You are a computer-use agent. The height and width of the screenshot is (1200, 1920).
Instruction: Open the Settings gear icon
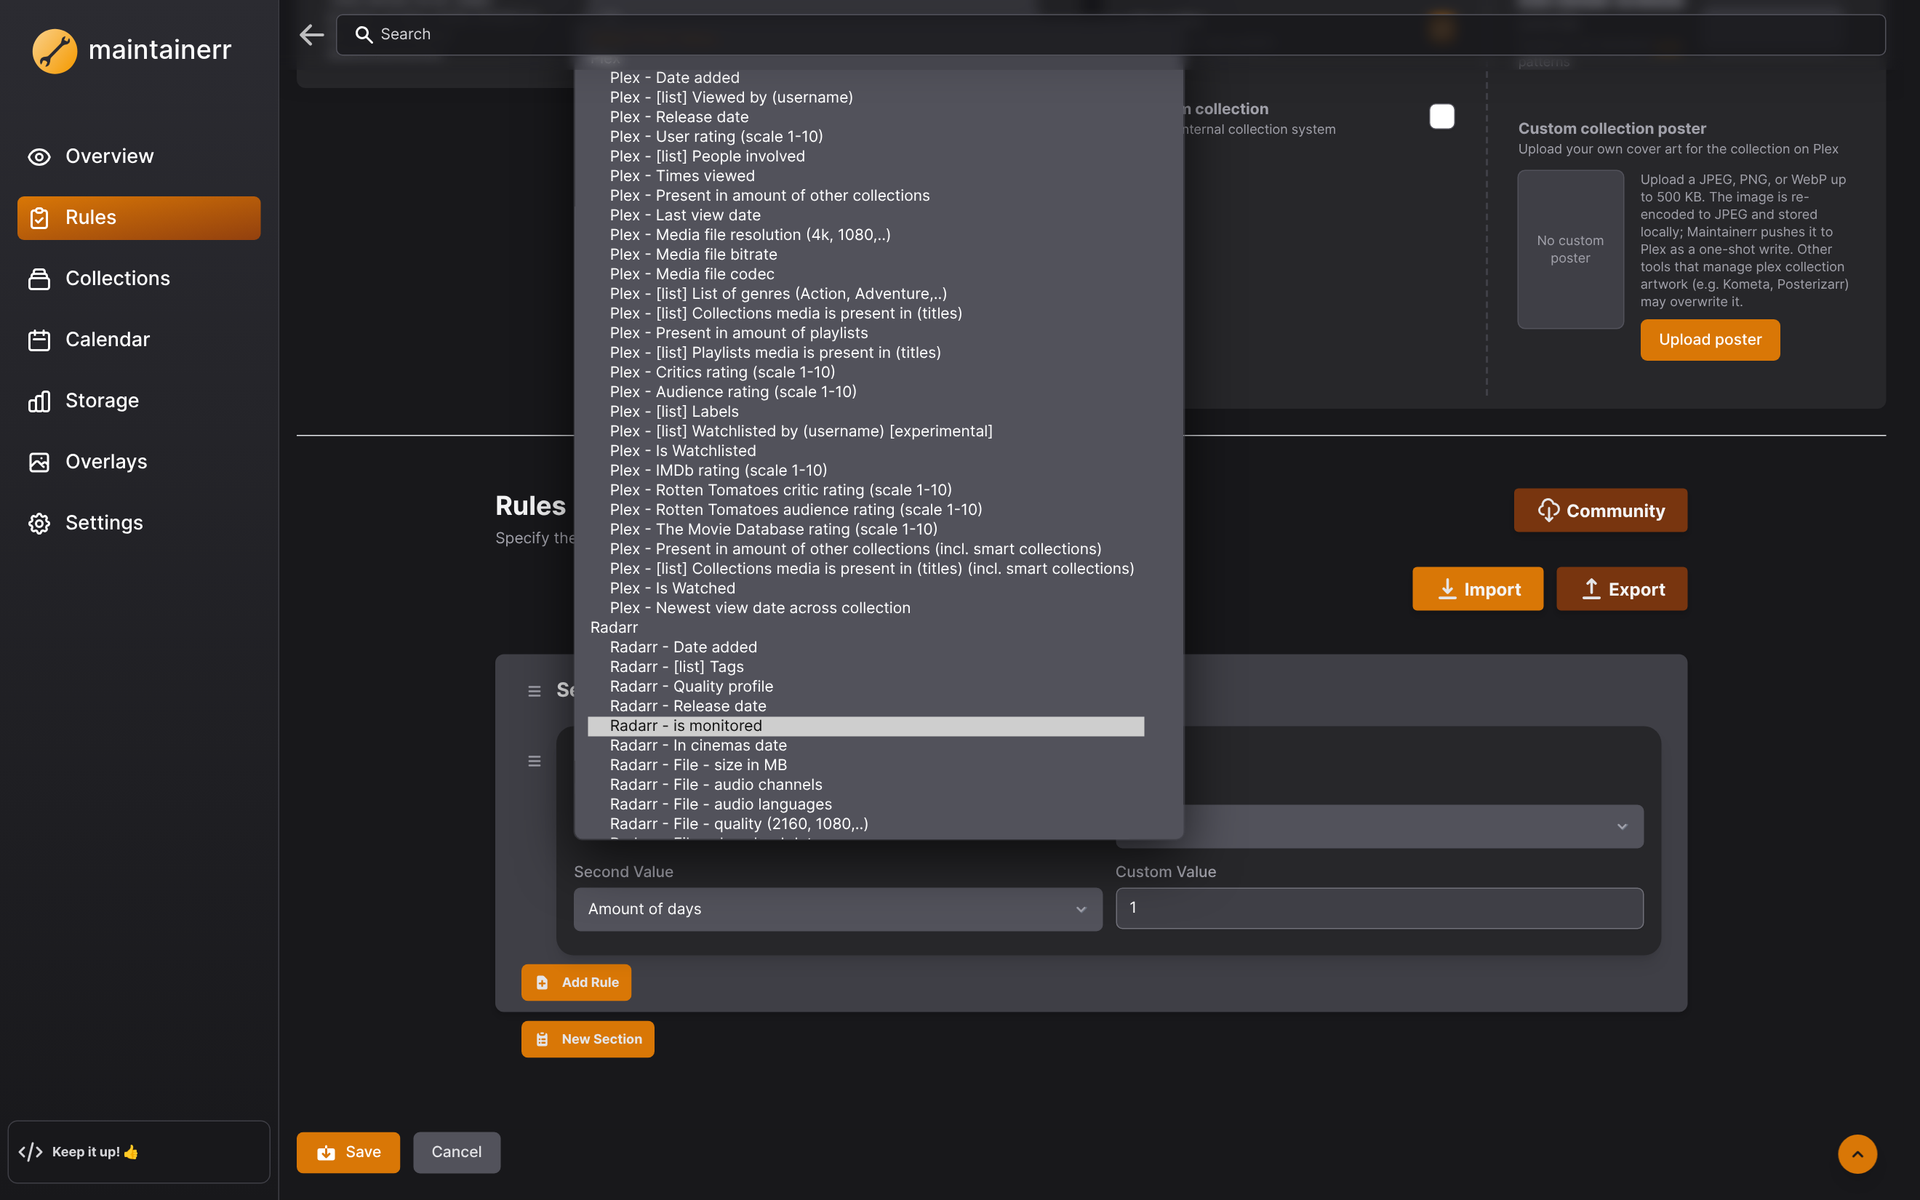point(39,523)
